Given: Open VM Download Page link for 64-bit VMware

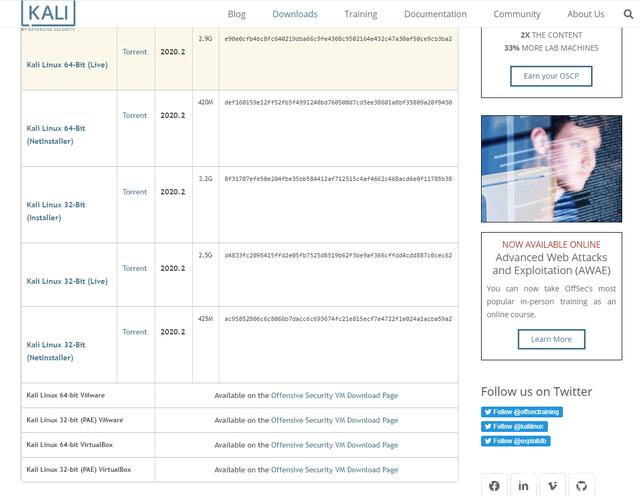Looking at the screenshot, I should (x=334, y=396).
